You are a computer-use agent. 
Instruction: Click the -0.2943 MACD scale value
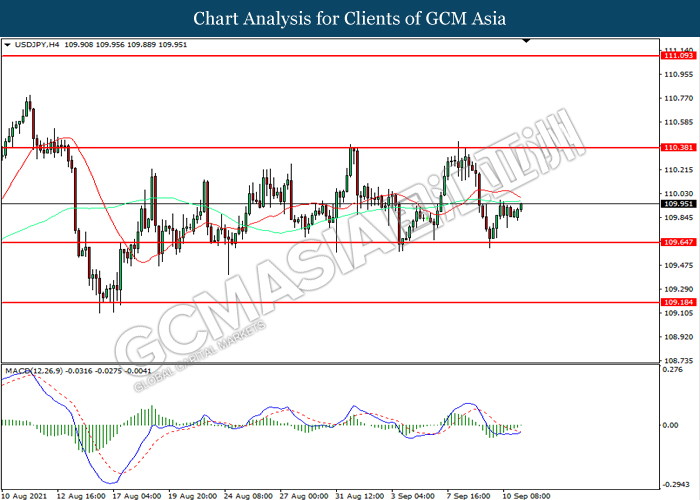tap(676, 484)
